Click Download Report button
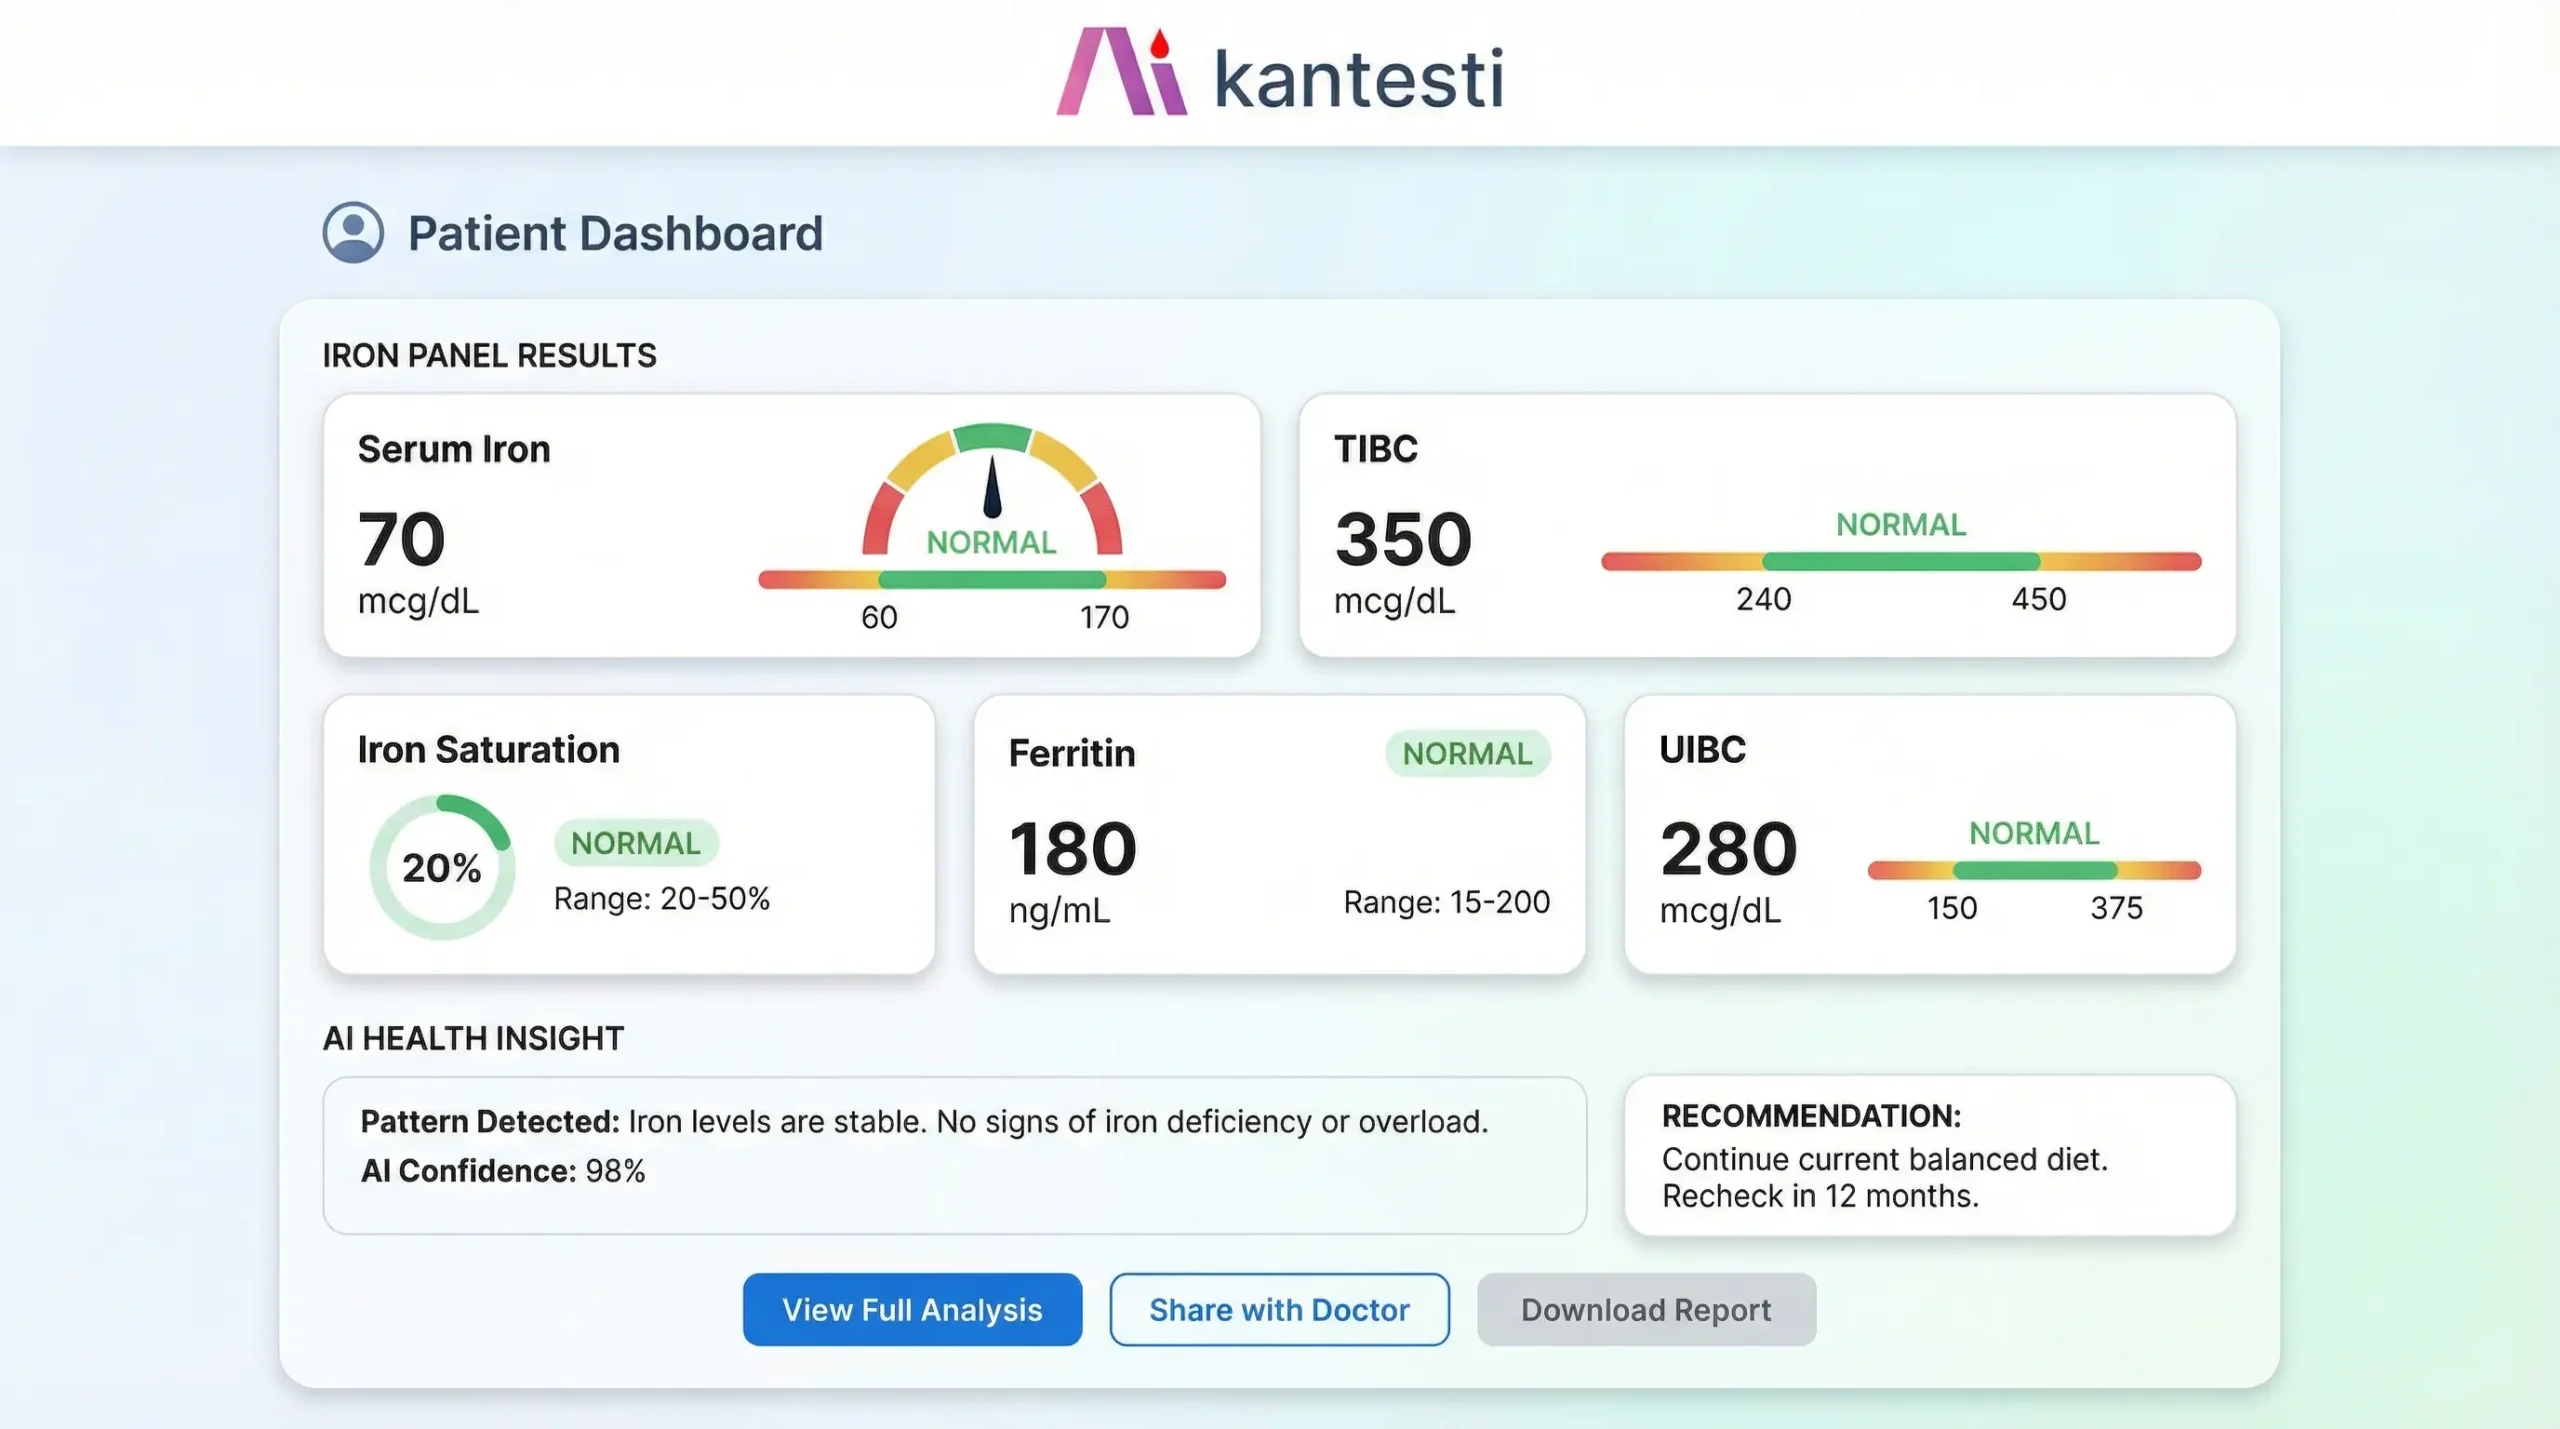This screenshot has height=1429, width=2560. tap(1646, 1309)
